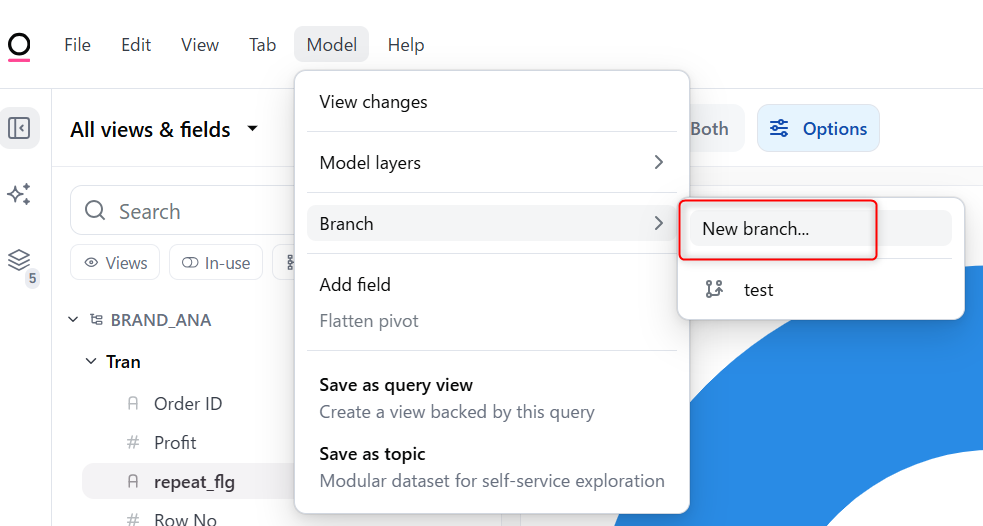The image size is (983, 526).
Task: Choose Add field in Model menu
Action: (x=492, y=285)
